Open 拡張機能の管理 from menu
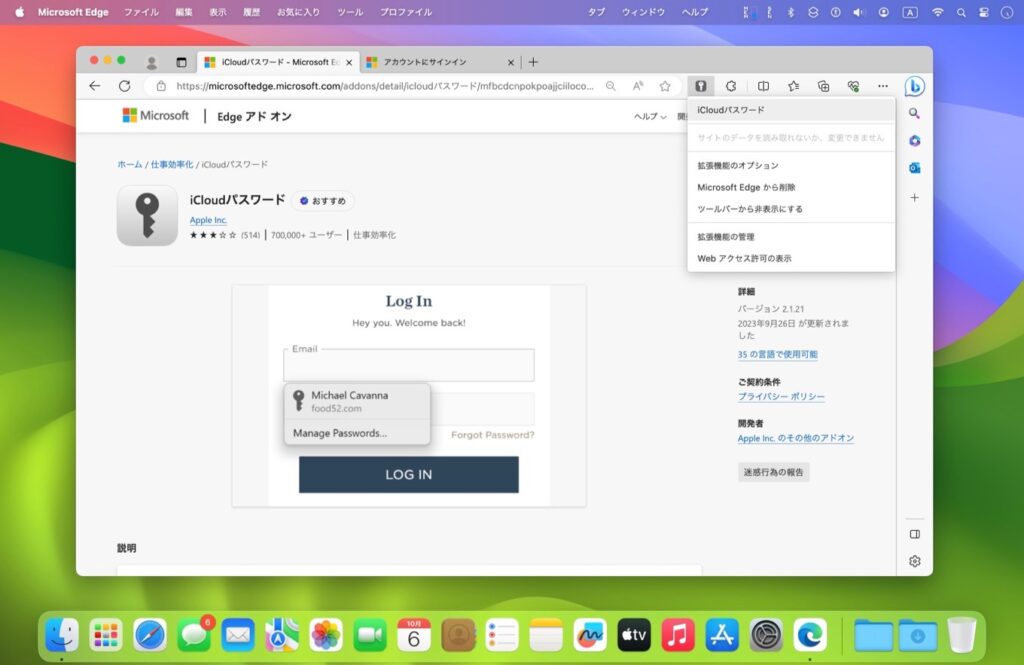 (x=791, y=236)
